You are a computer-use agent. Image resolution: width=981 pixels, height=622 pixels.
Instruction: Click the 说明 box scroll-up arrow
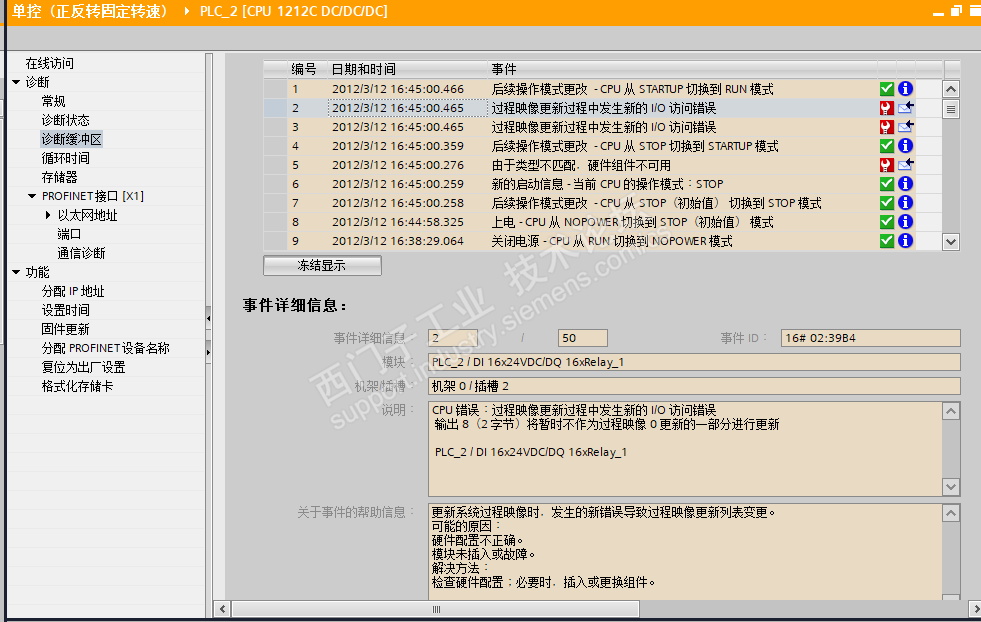(951, 411)
